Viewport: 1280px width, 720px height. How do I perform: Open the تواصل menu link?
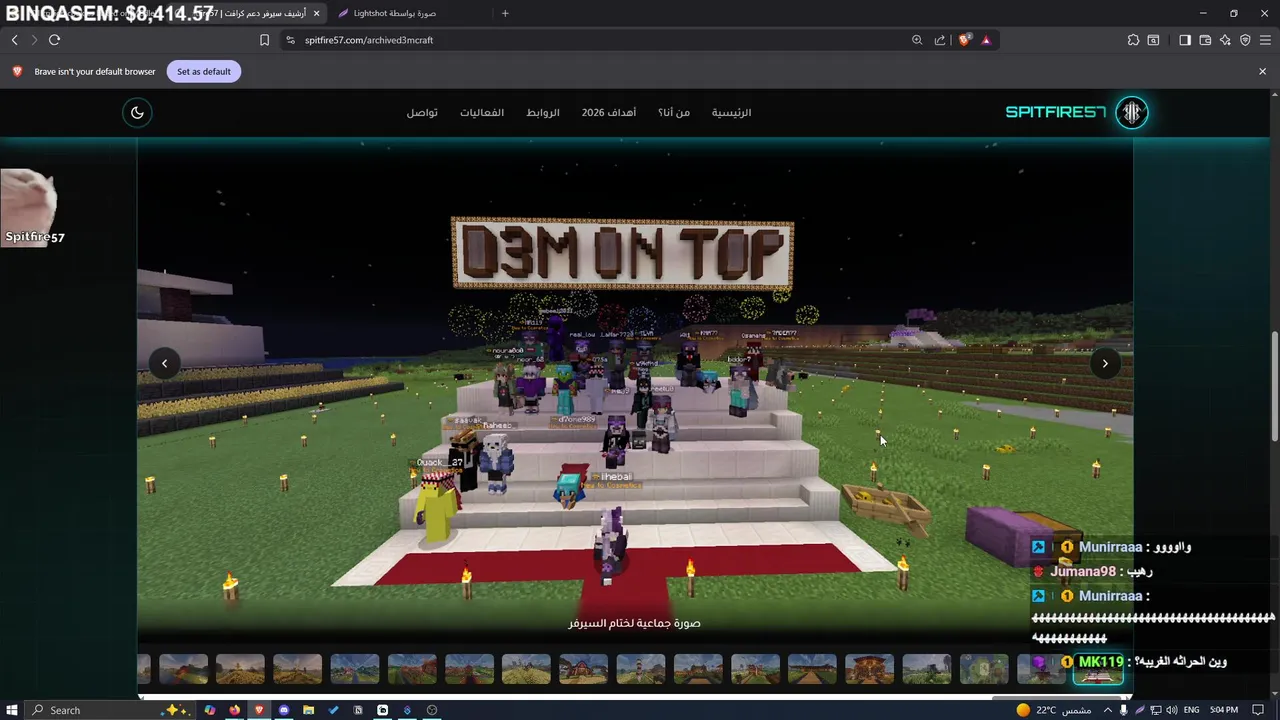[x=422, y=112]
